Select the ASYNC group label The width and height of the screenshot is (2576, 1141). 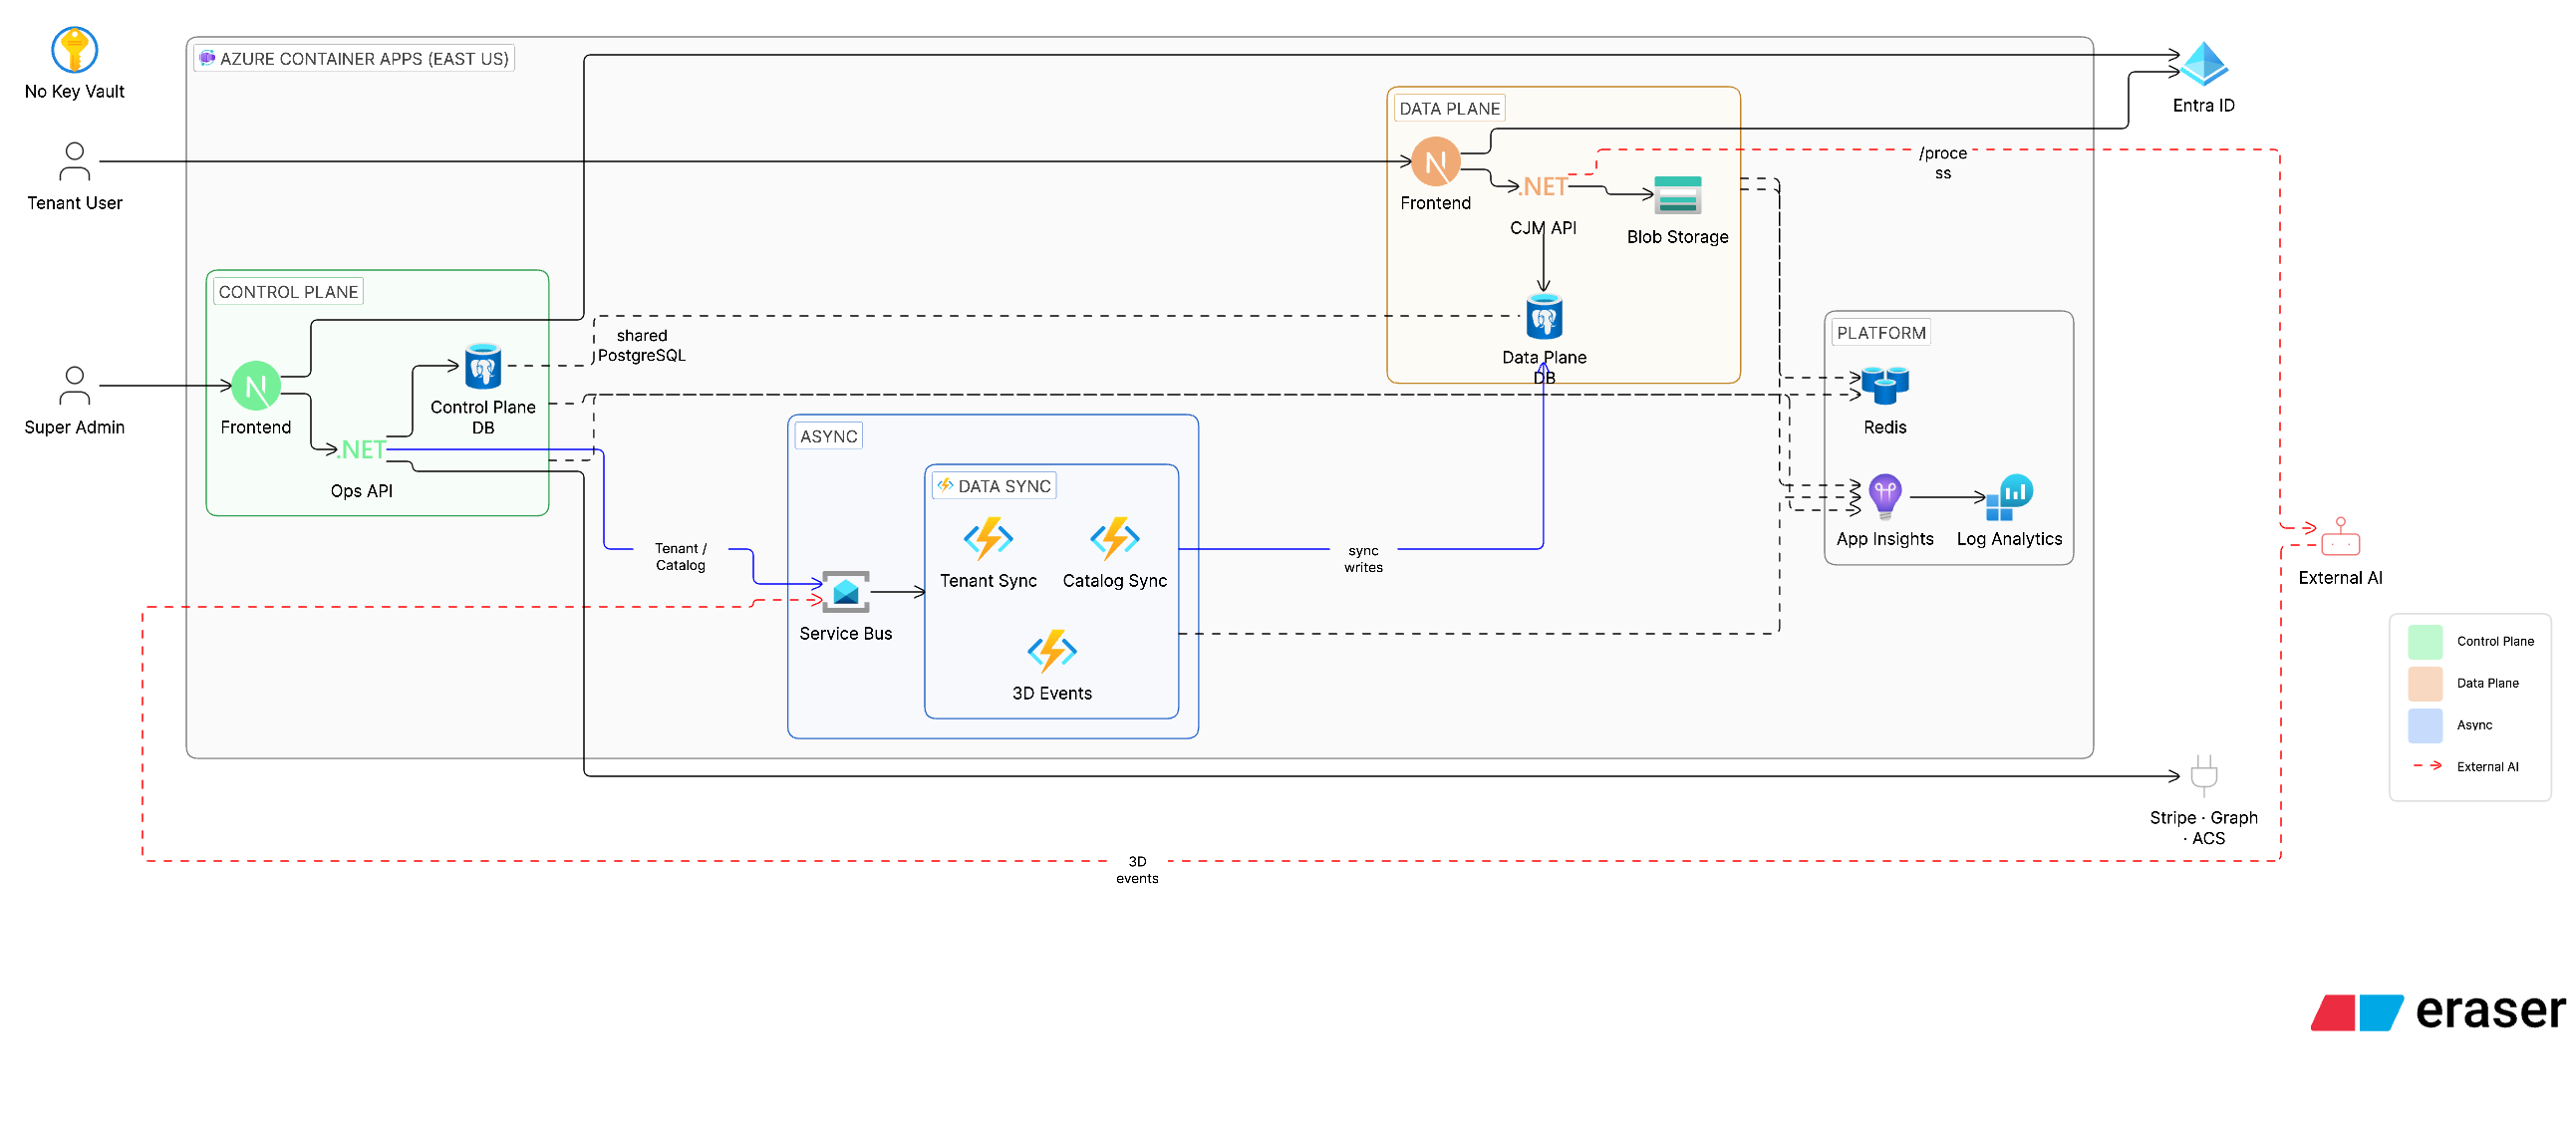pos(829,436)
